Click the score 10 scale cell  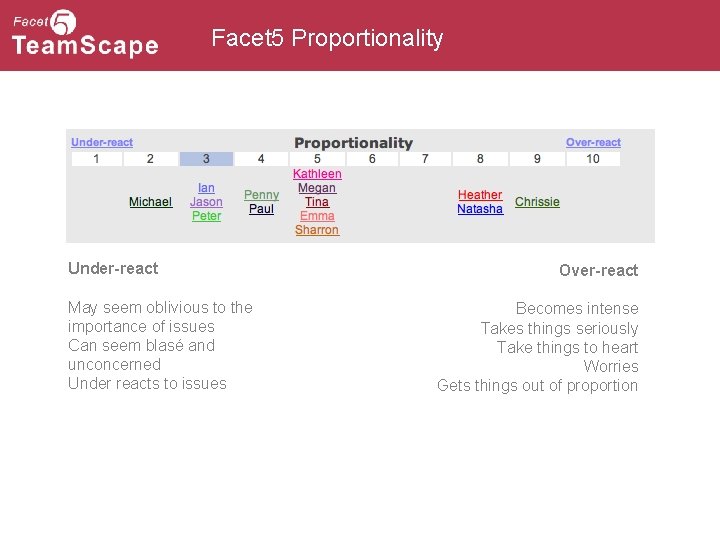[593, 159]
